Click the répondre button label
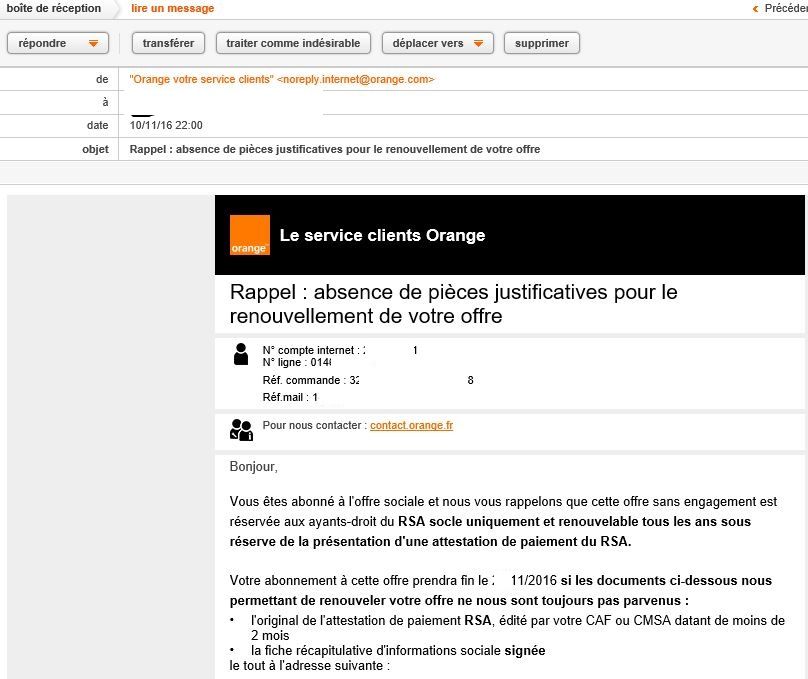808x679 pixels. pos(42,43)
